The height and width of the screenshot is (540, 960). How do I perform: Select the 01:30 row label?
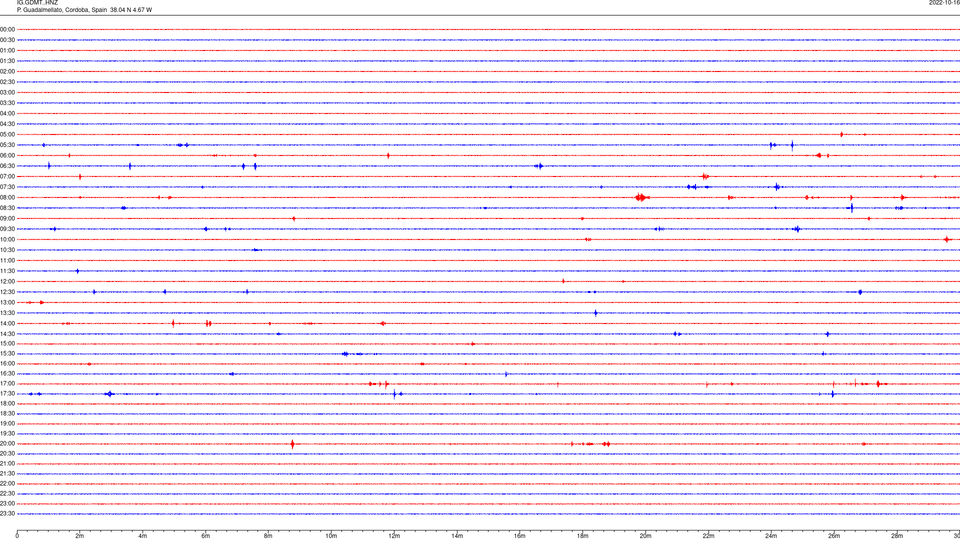[x=7, y=61]
